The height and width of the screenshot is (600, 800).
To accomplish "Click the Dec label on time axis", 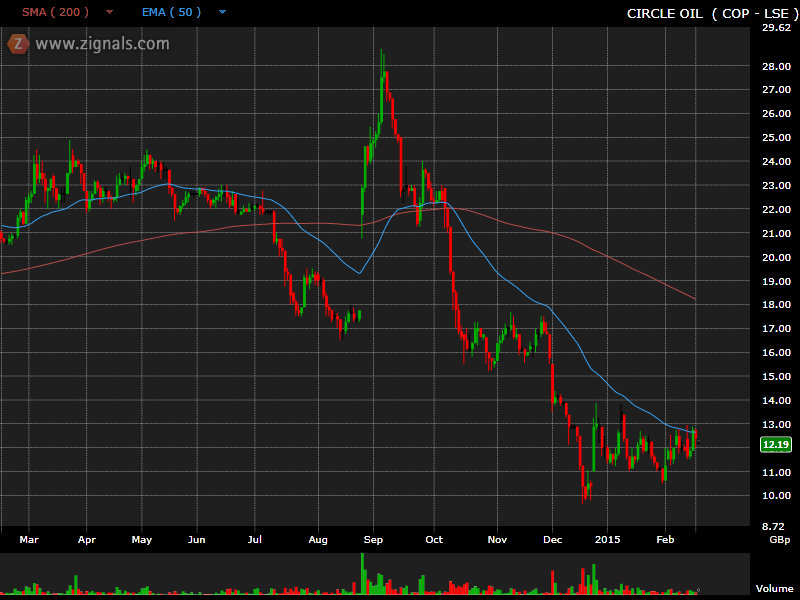I will (x=553, y=539).
